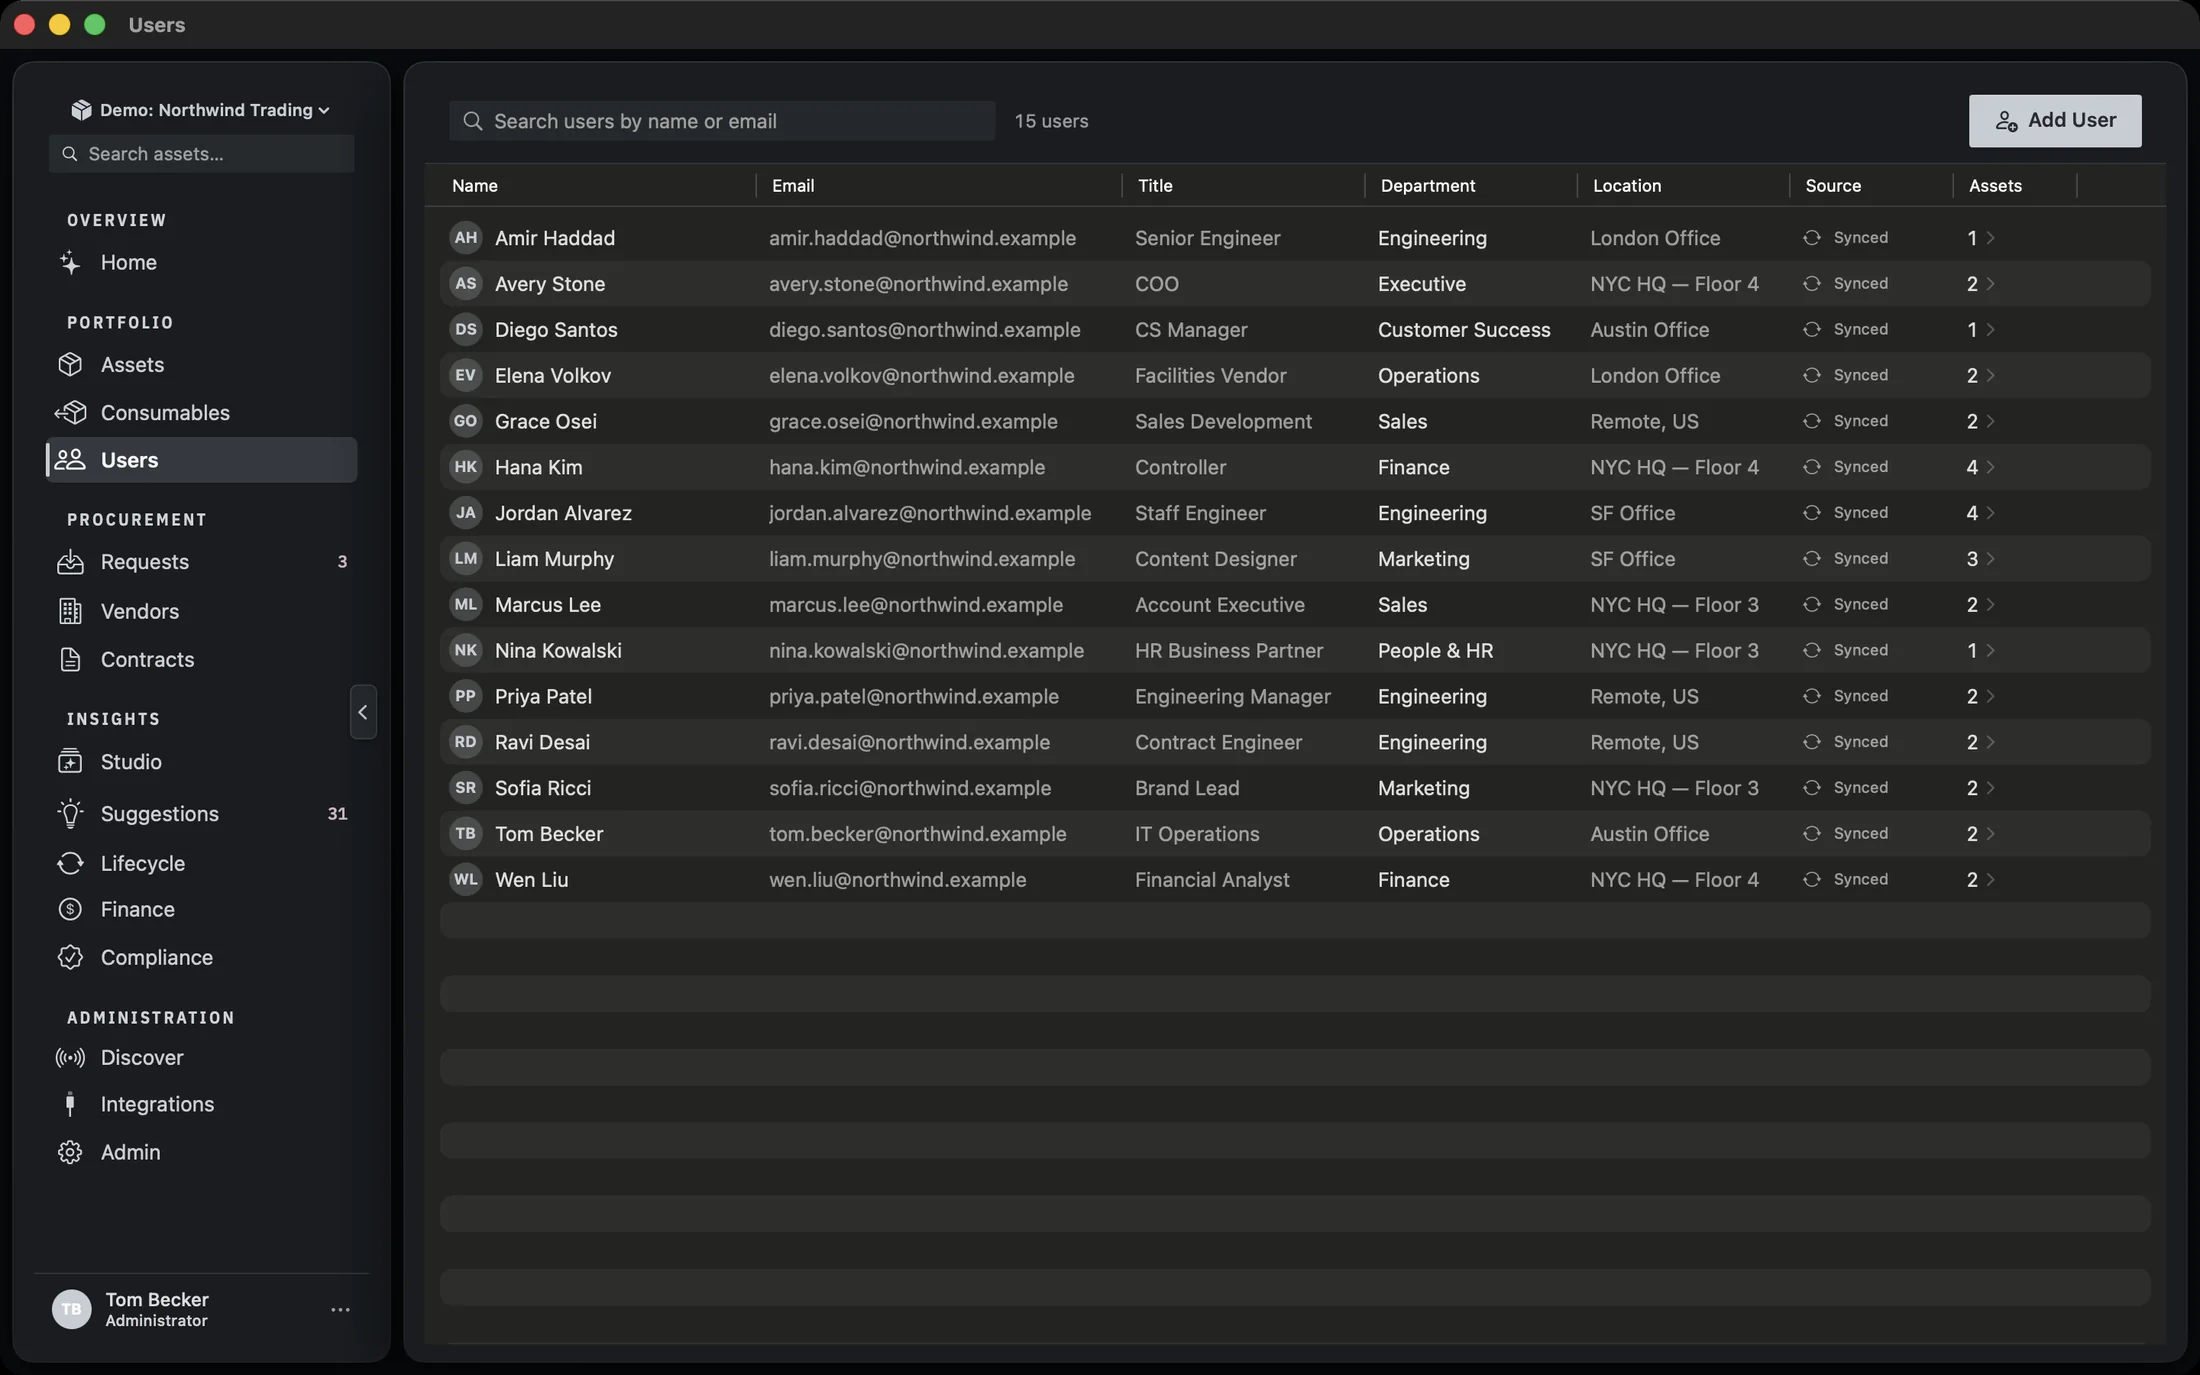
Task: Expand Jordan Alvarez's assets chevron
Action: tap(1990, 513)
